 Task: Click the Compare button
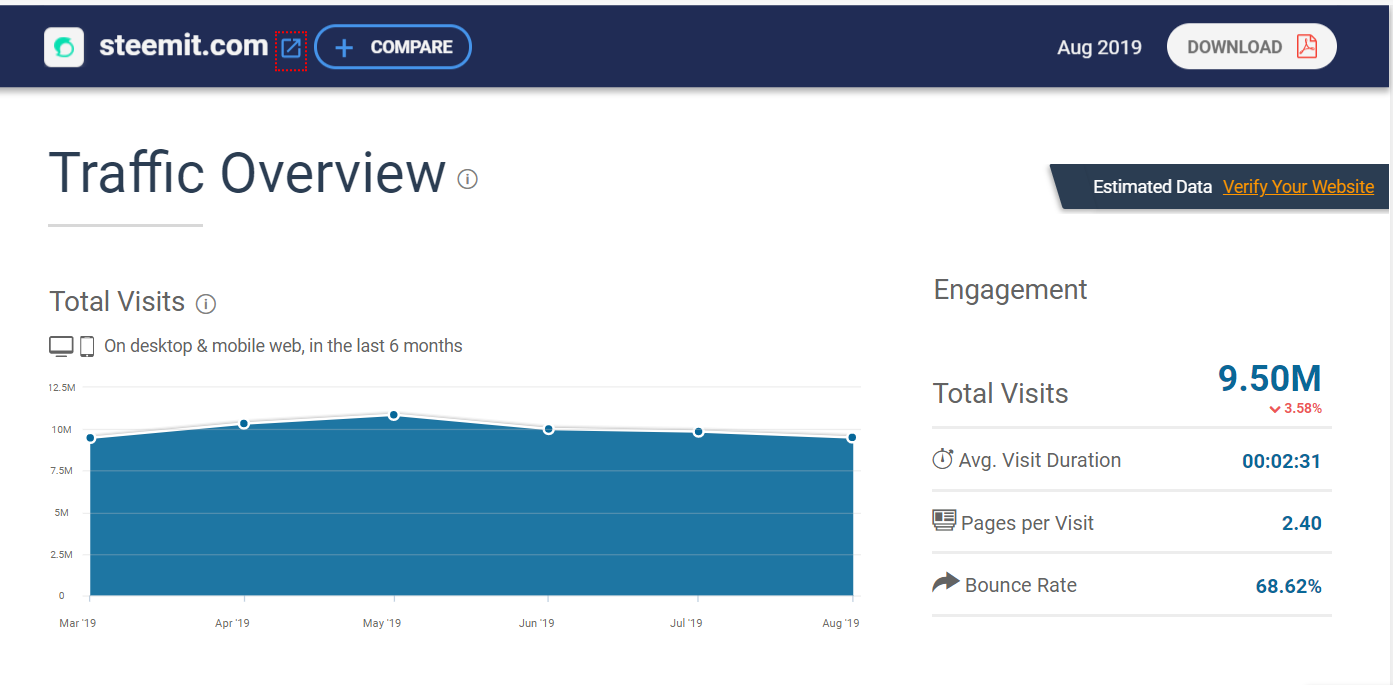tap(393, 47)
